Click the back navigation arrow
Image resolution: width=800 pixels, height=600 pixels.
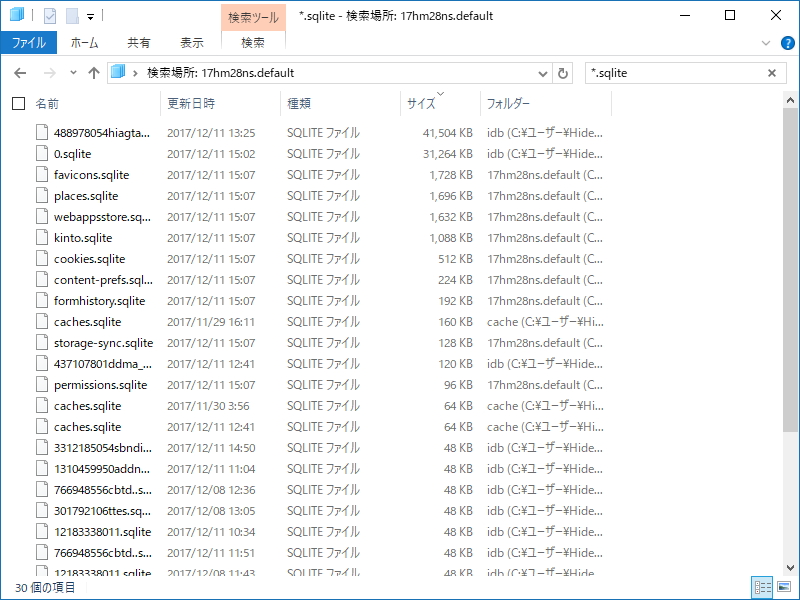click(20, 73)
